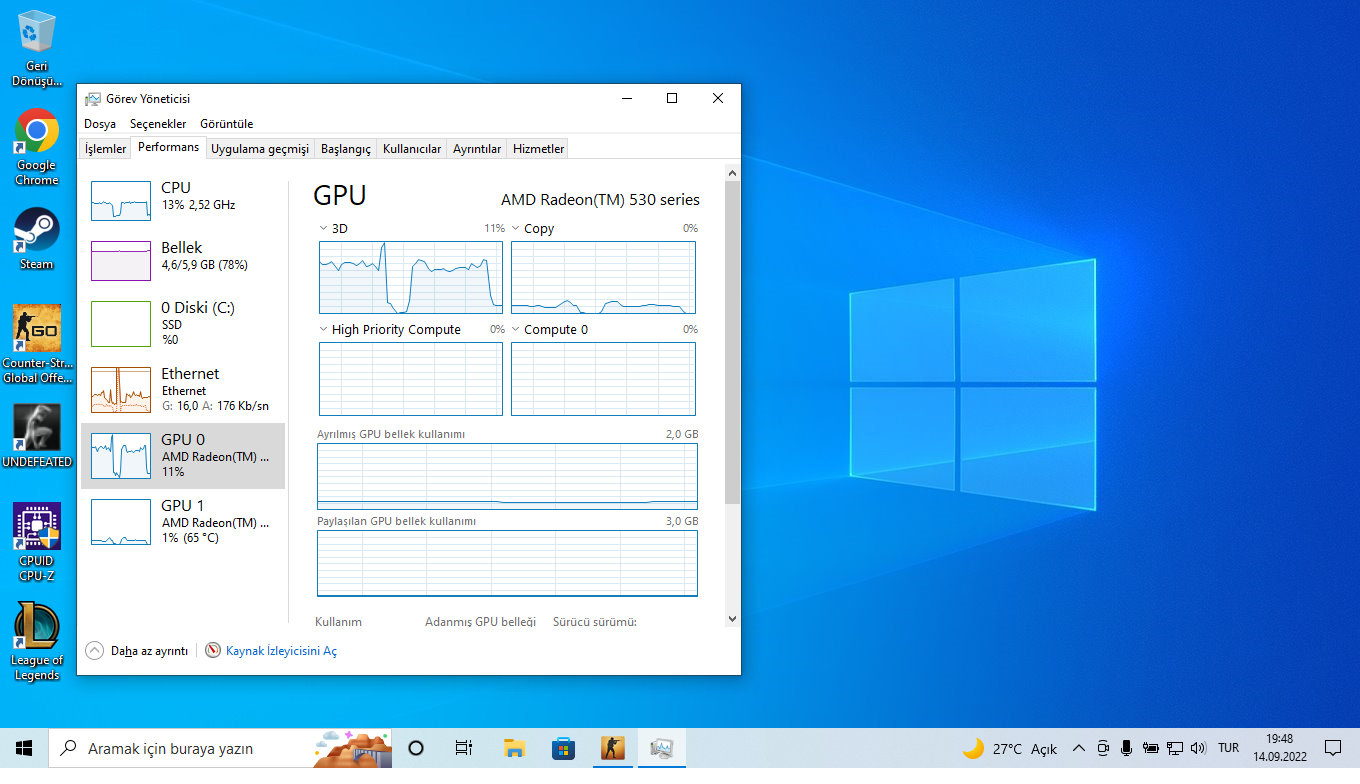
Task: Select Counter-Strike Global Offensive desktop icon
Action: click(37, 344)
